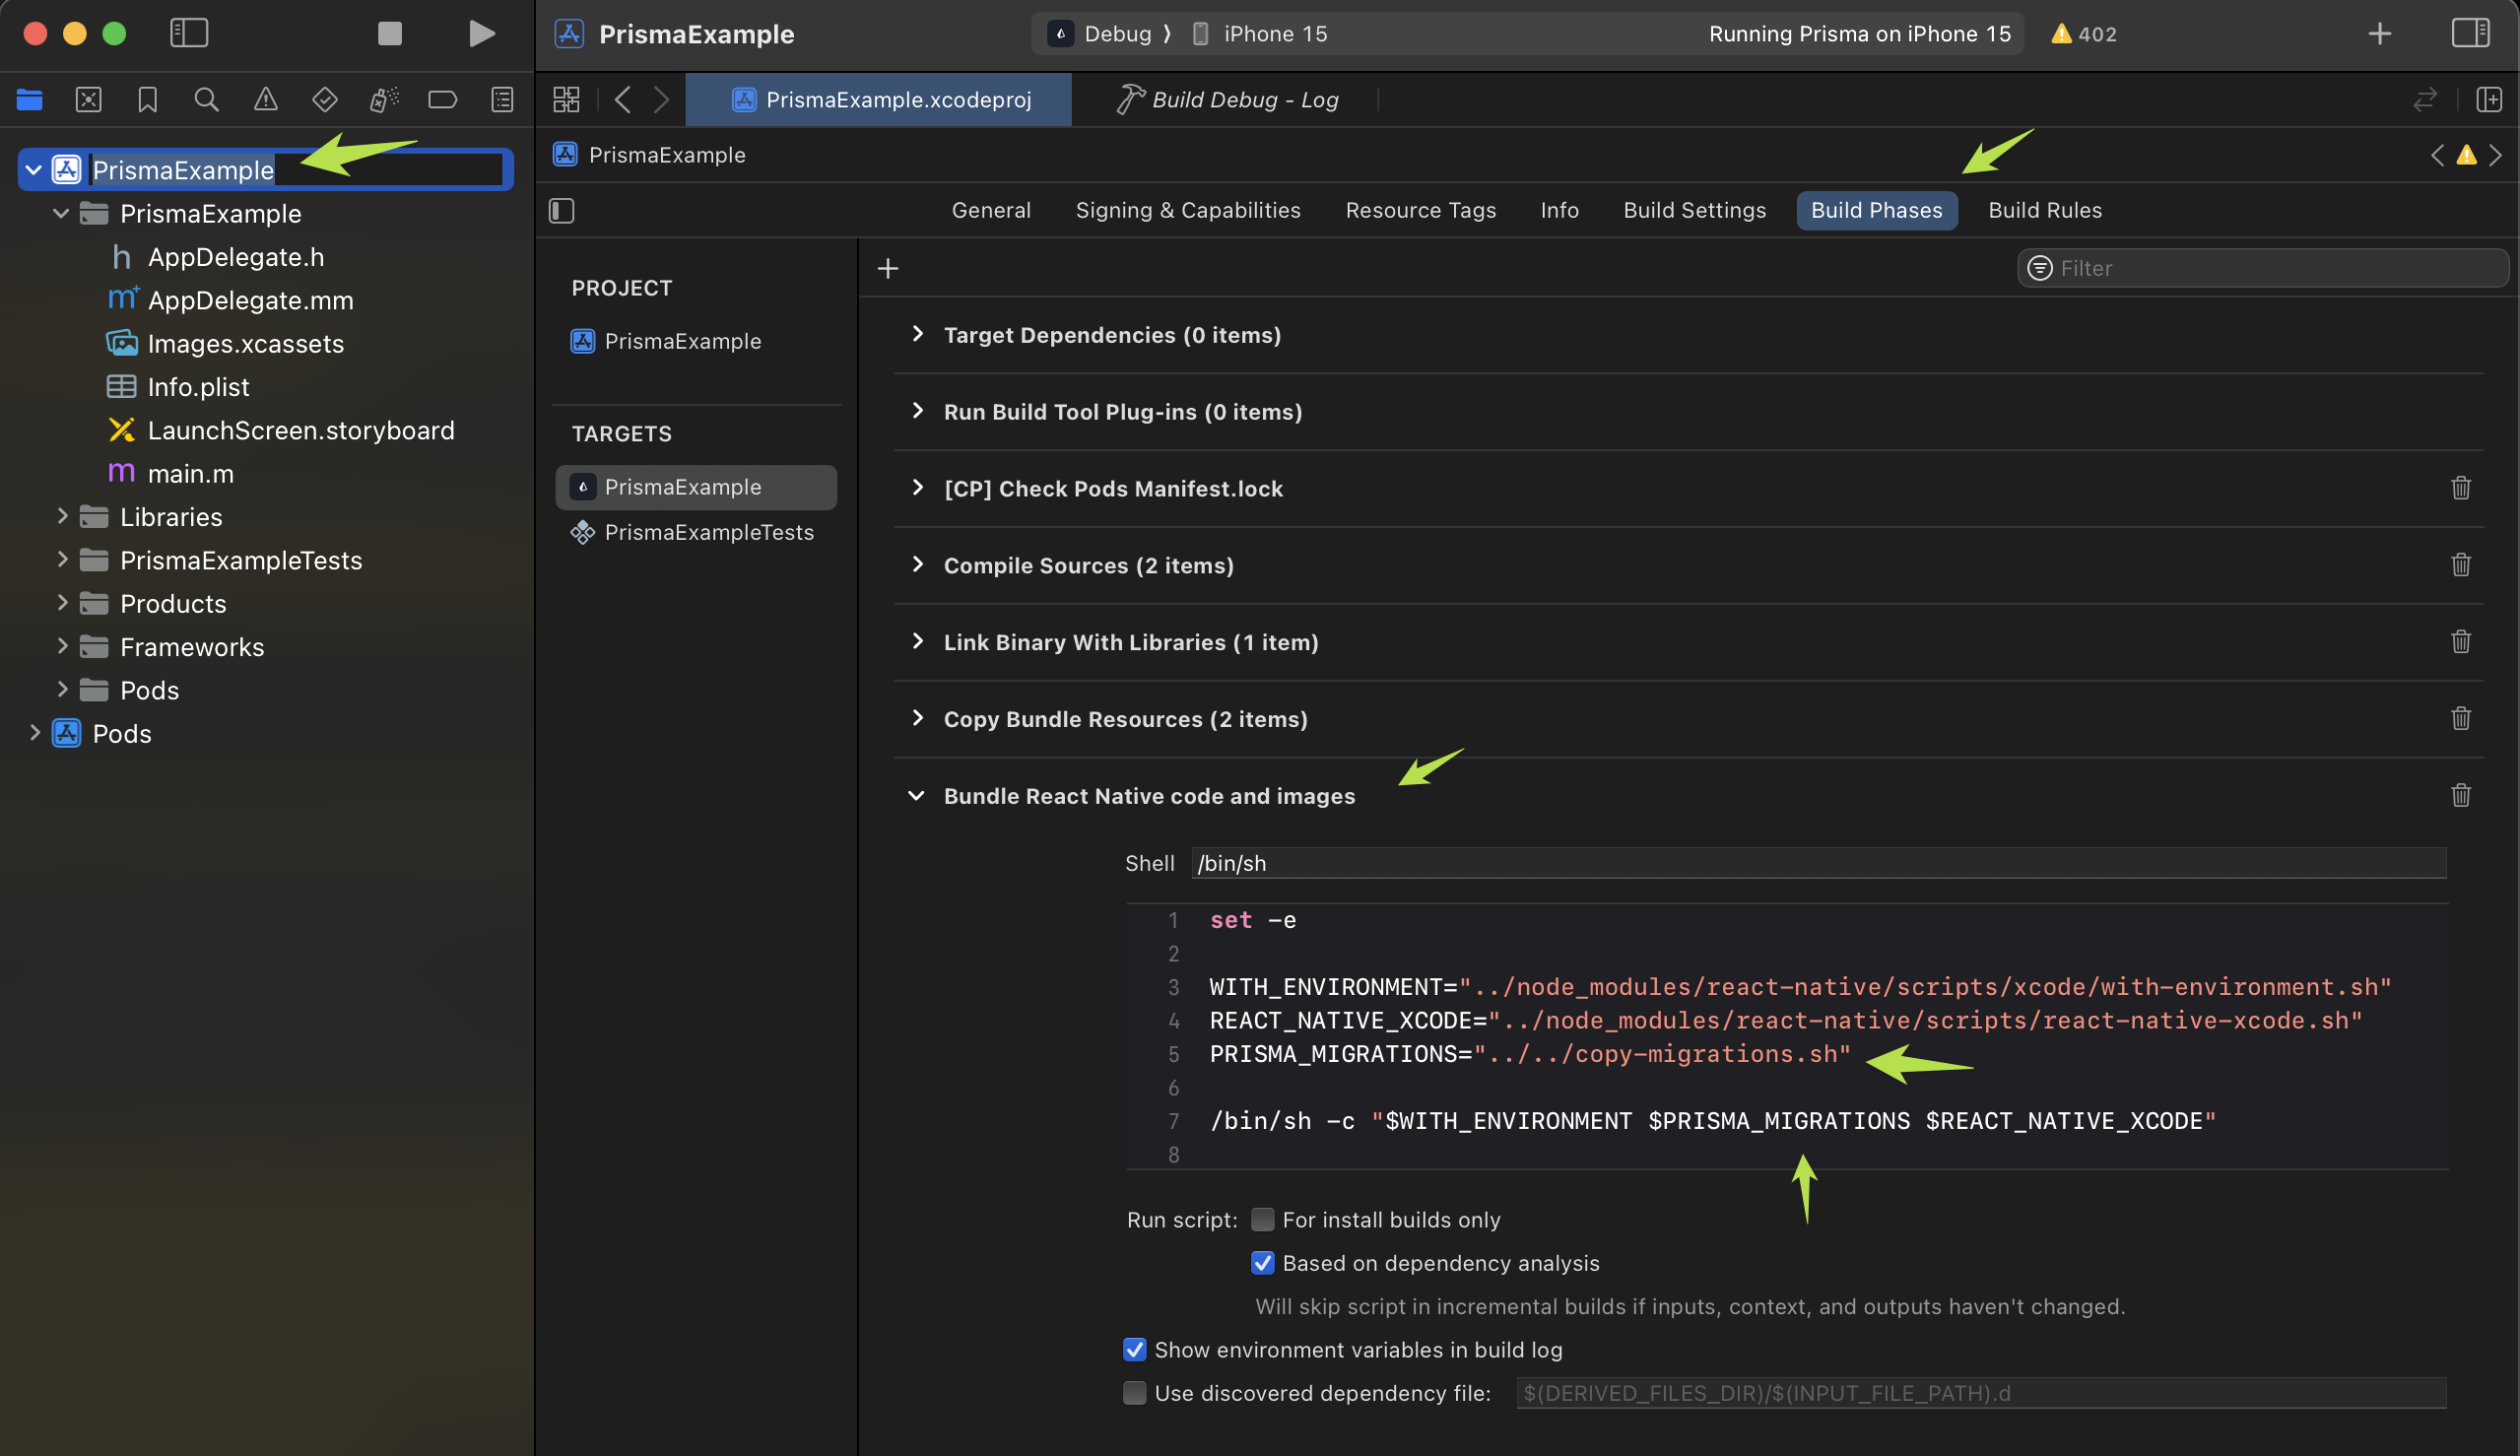The height and width of the screenshot is (1456, 2520).
Task: Click the Build Rules tab
Action: tap(2045, 210)
